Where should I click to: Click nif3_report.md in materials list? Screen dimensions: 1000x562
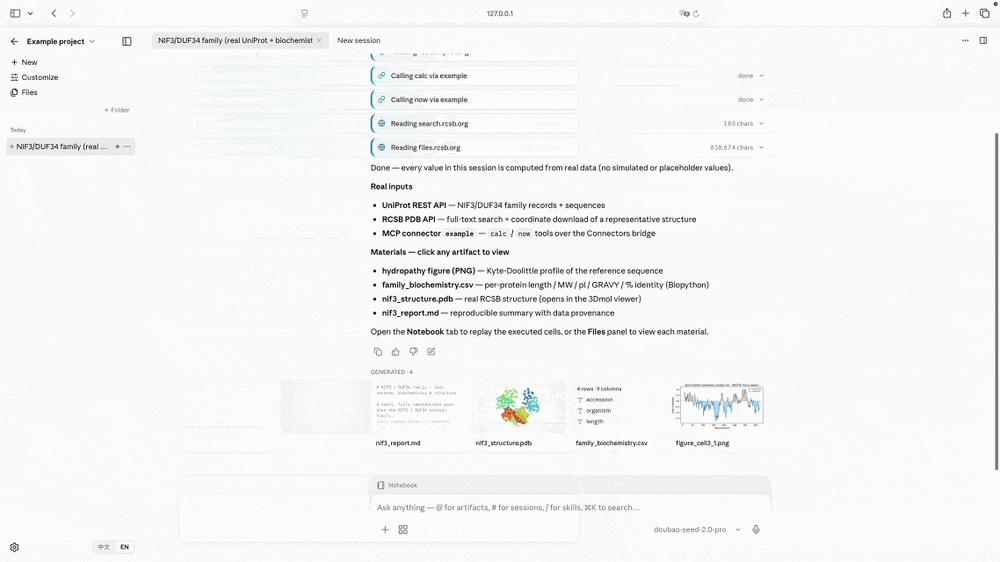click(x=410, y=313)
